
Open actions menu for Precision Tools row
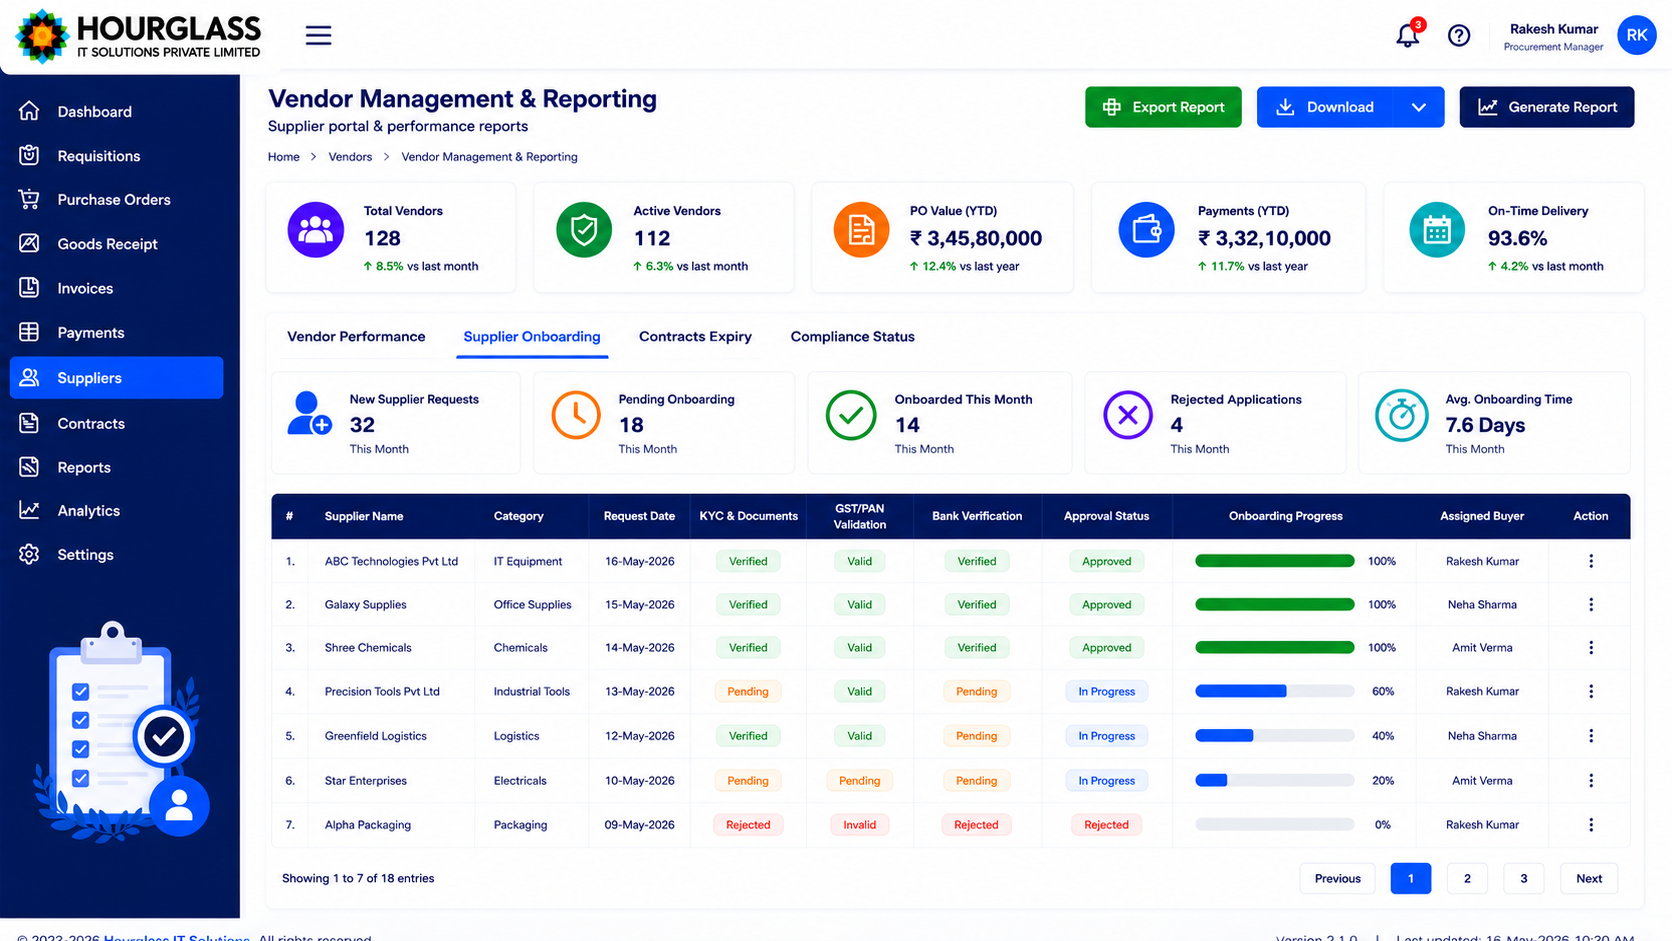point(1591,691)
